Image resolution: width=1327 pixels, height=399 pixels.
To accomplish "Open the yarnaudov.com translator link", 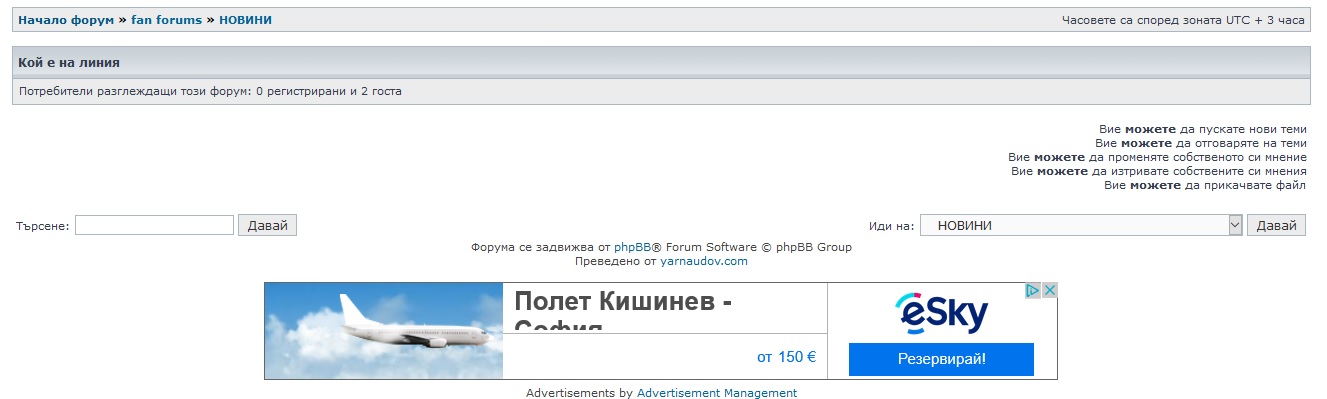I will click(704, 261).
